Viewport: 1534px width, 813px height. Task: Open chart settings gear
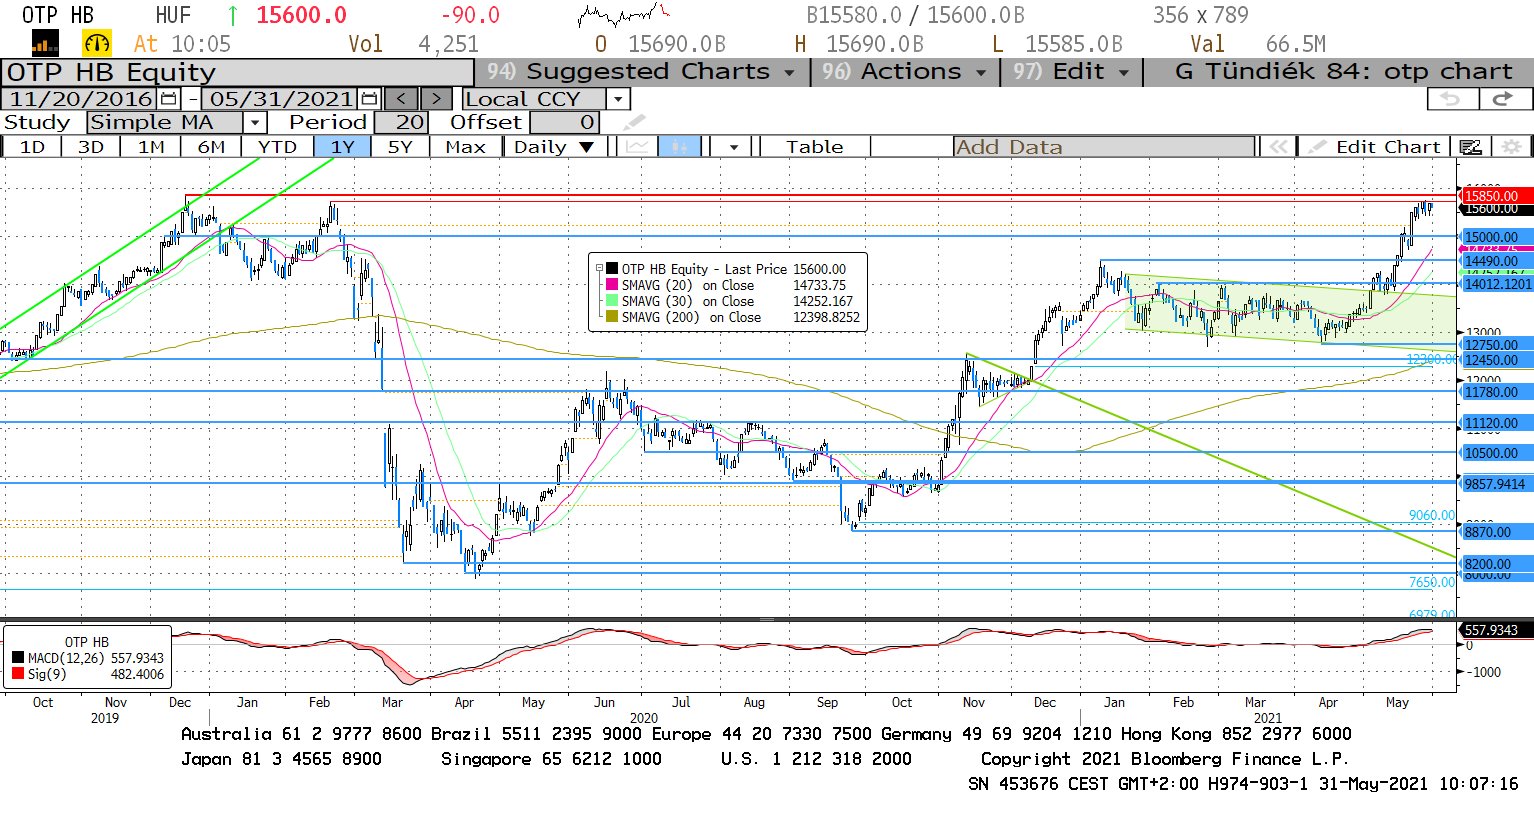(1511, 147)
